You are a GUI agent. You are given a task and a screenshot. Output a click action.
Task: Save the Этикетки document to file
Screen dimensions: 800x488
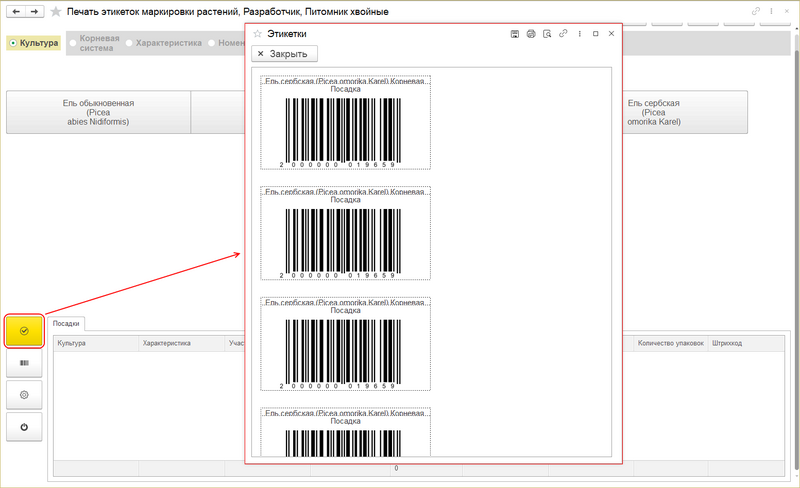tap(515, 34)
